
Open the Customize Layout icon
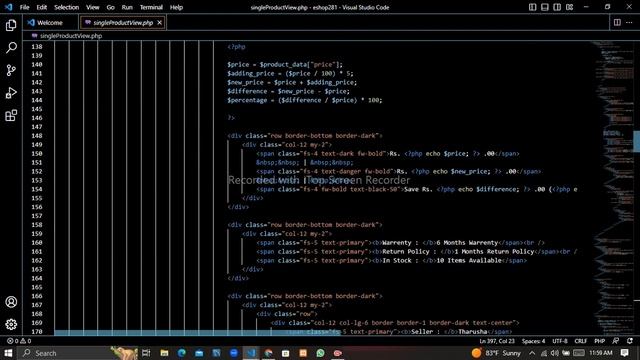point(569,7)
